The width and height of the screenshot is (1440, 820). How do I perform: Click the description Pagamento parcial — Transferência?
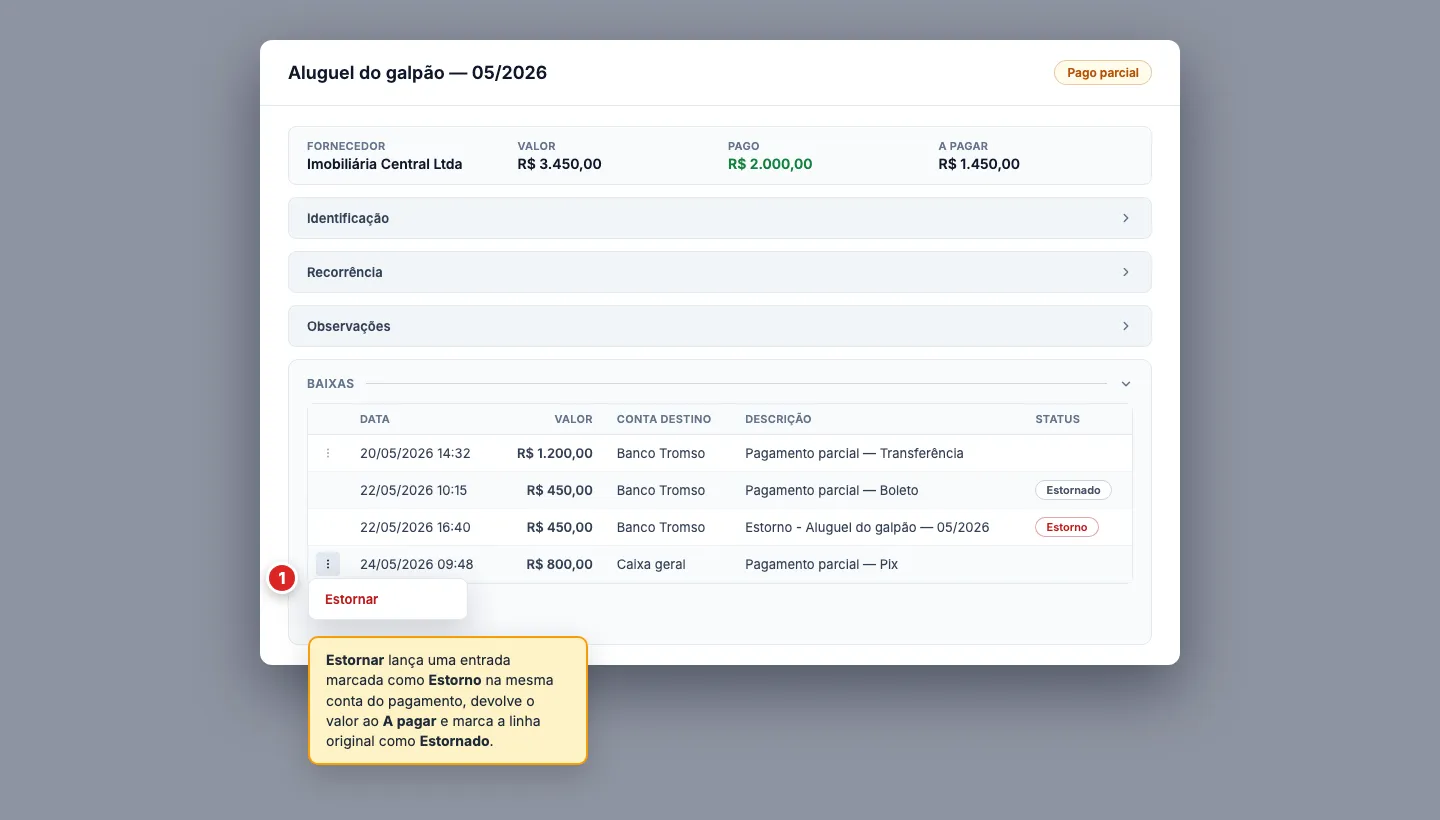pos(854,453)
